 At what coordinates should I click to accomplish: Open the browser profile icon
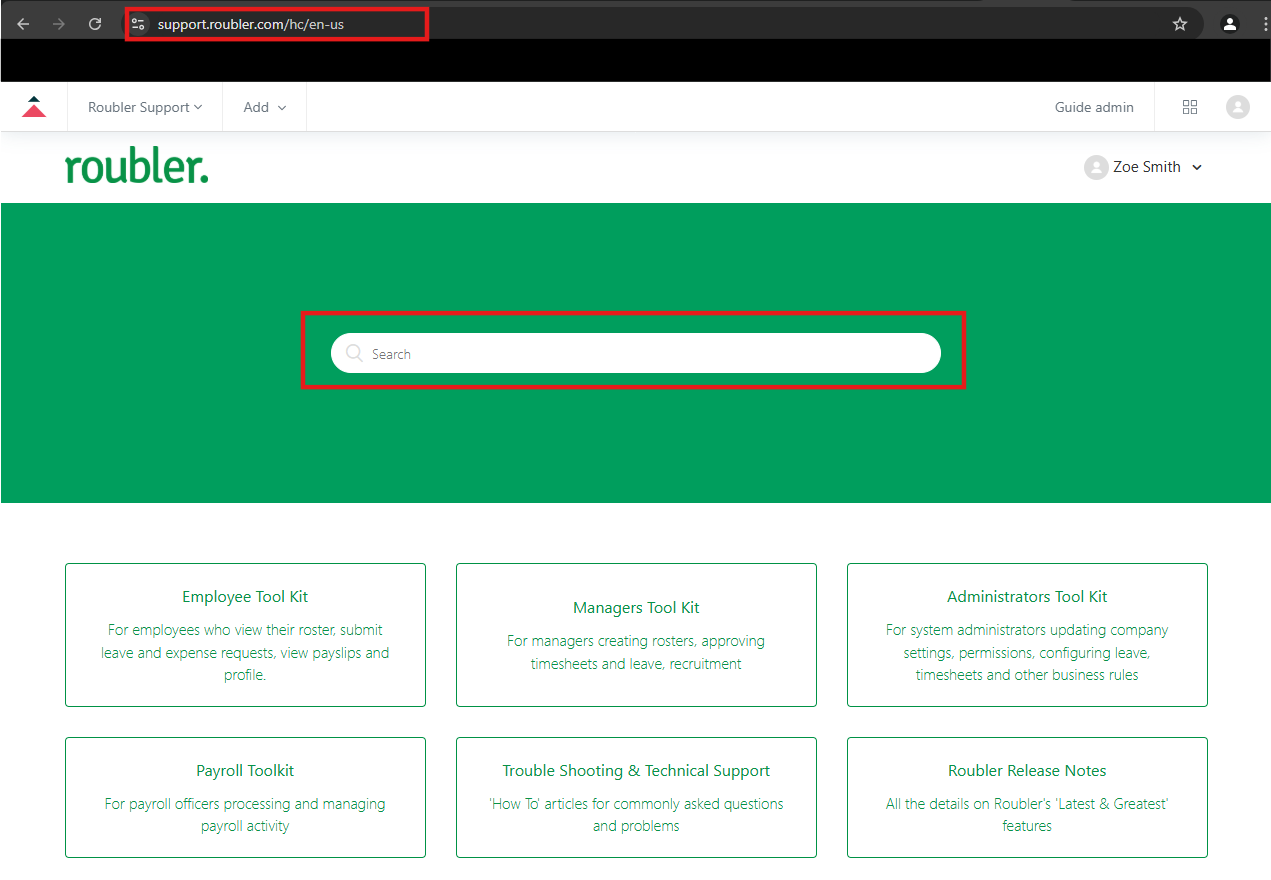1230,24
